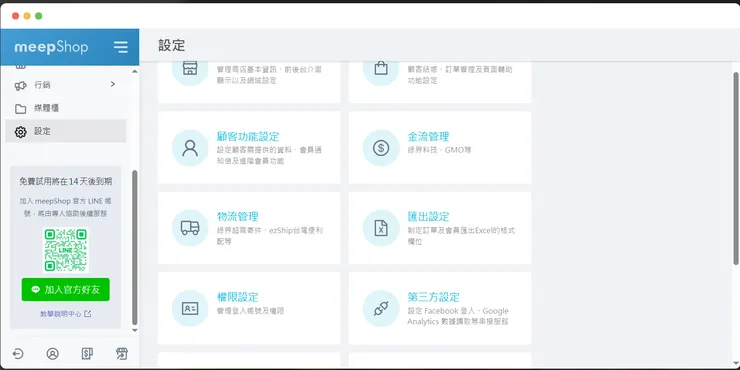Open the 權限設定 title link
740x370 pixels.
tap(237, 297)
